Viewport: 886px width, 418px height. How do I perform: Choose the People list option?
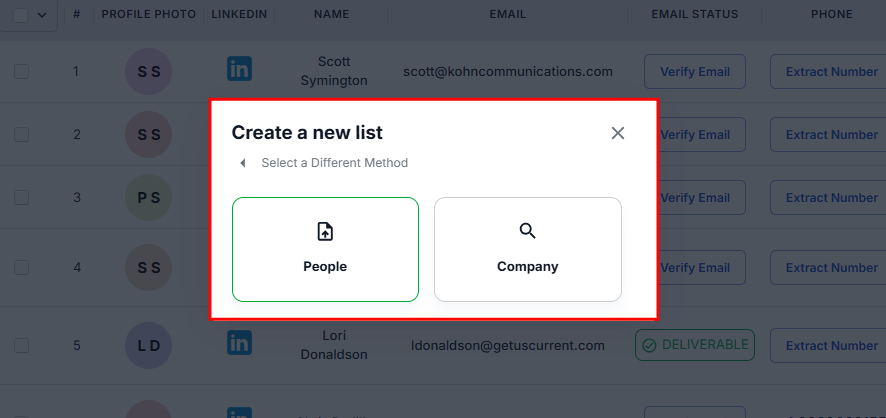click(x=325, y=250)
